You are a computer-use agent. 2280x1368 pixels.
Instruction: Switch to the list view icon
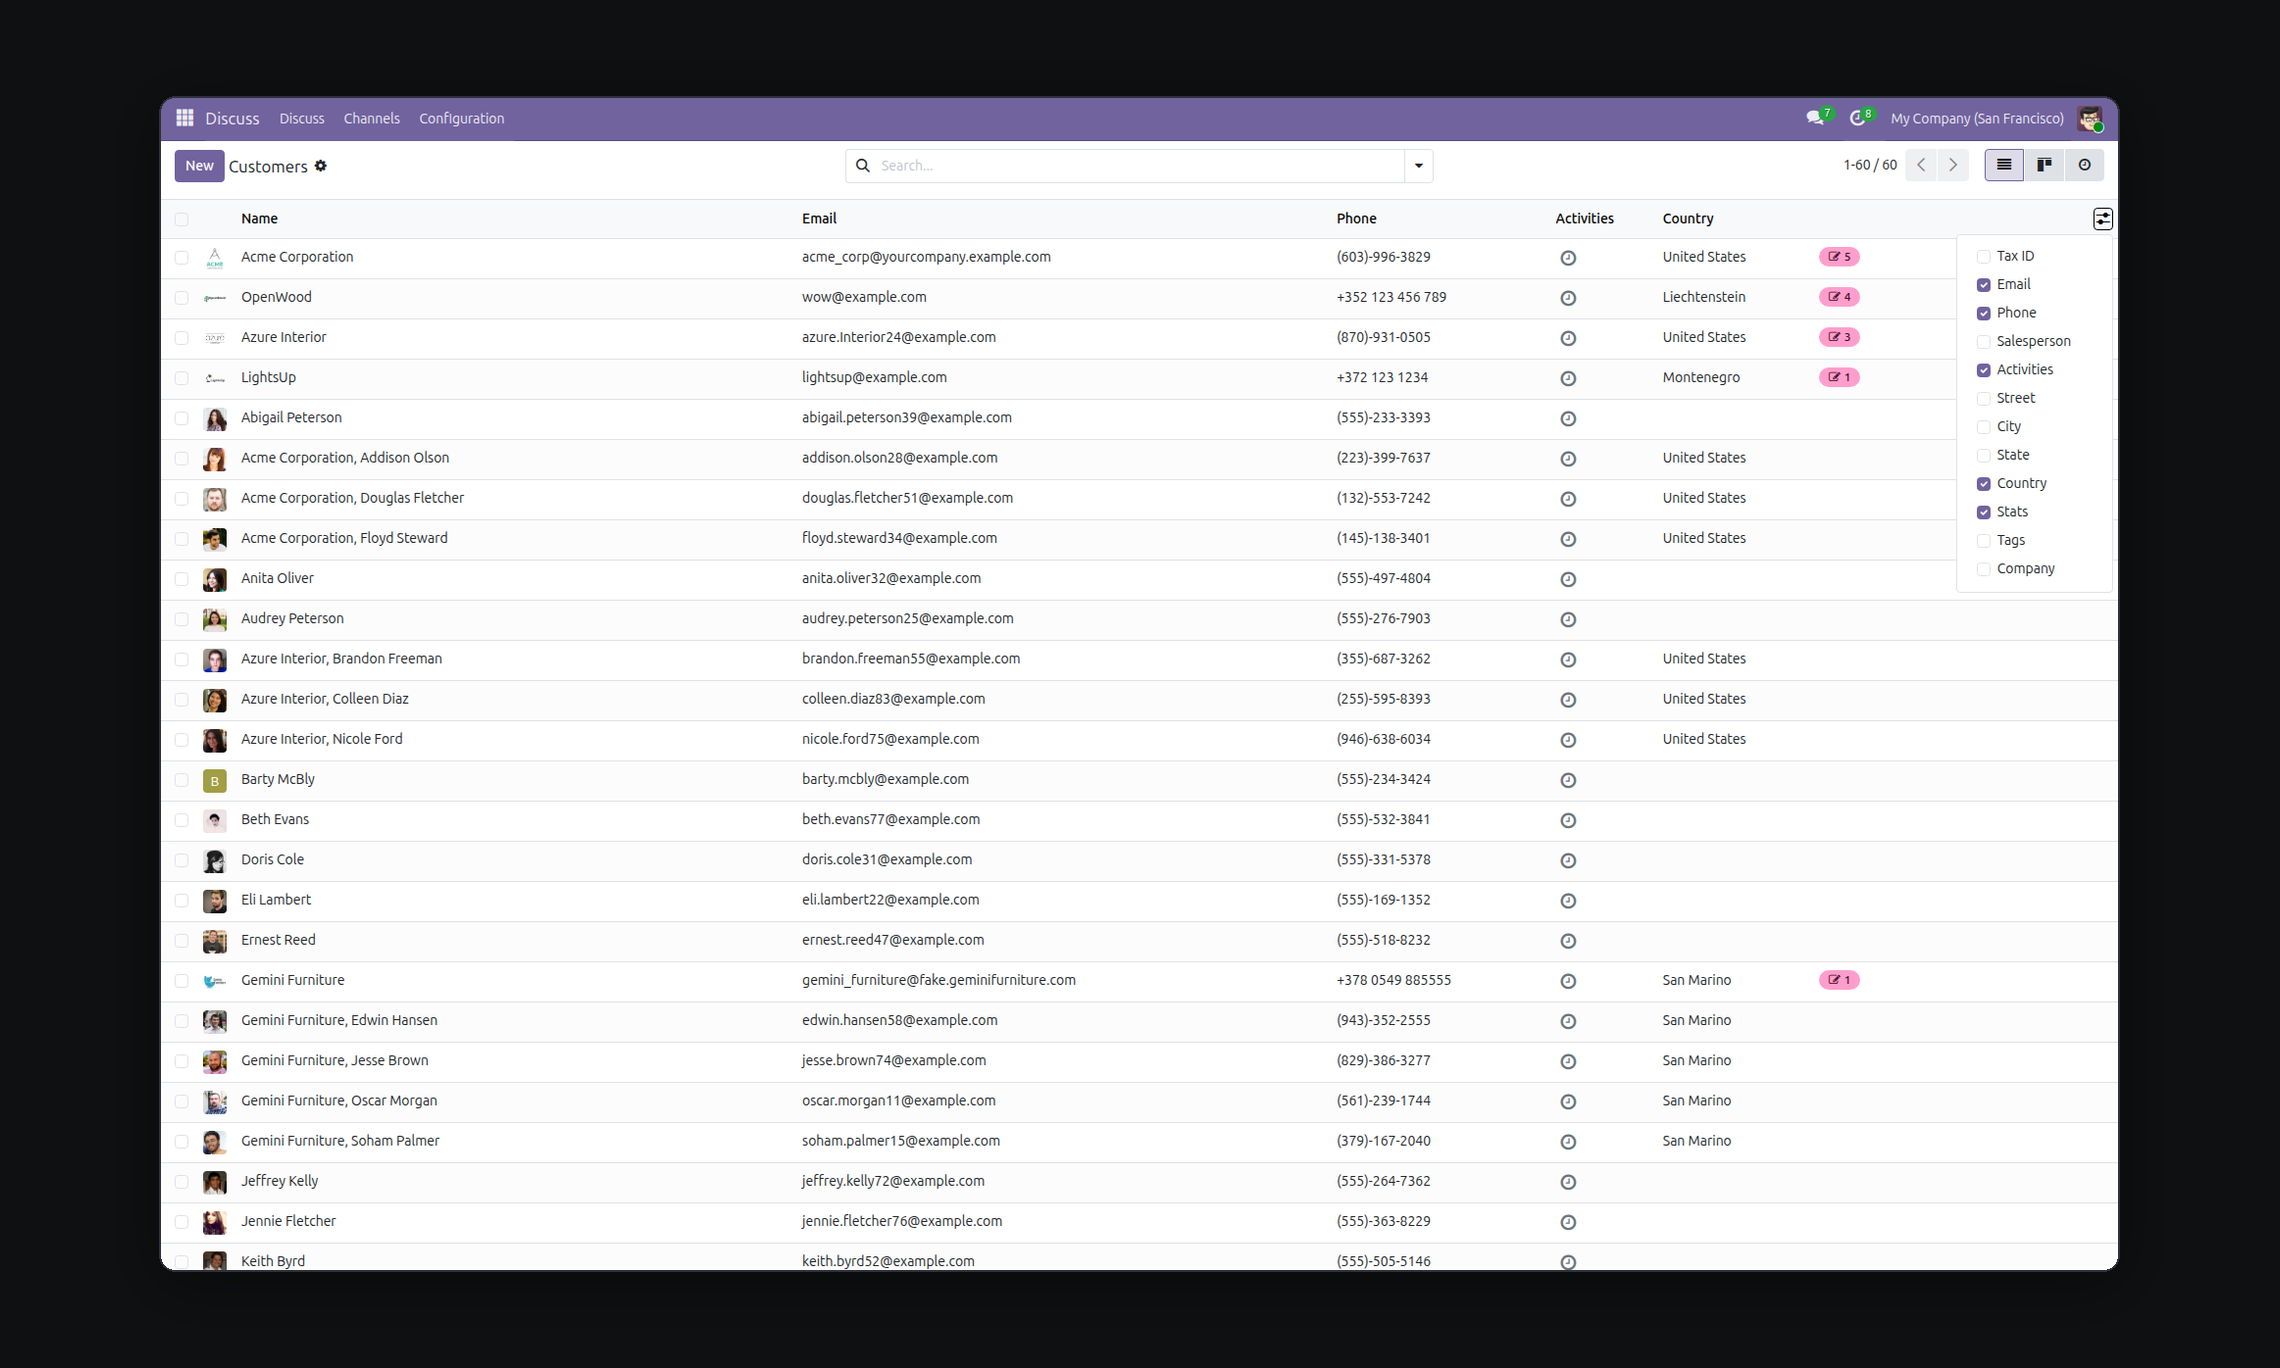[2004, 165]
